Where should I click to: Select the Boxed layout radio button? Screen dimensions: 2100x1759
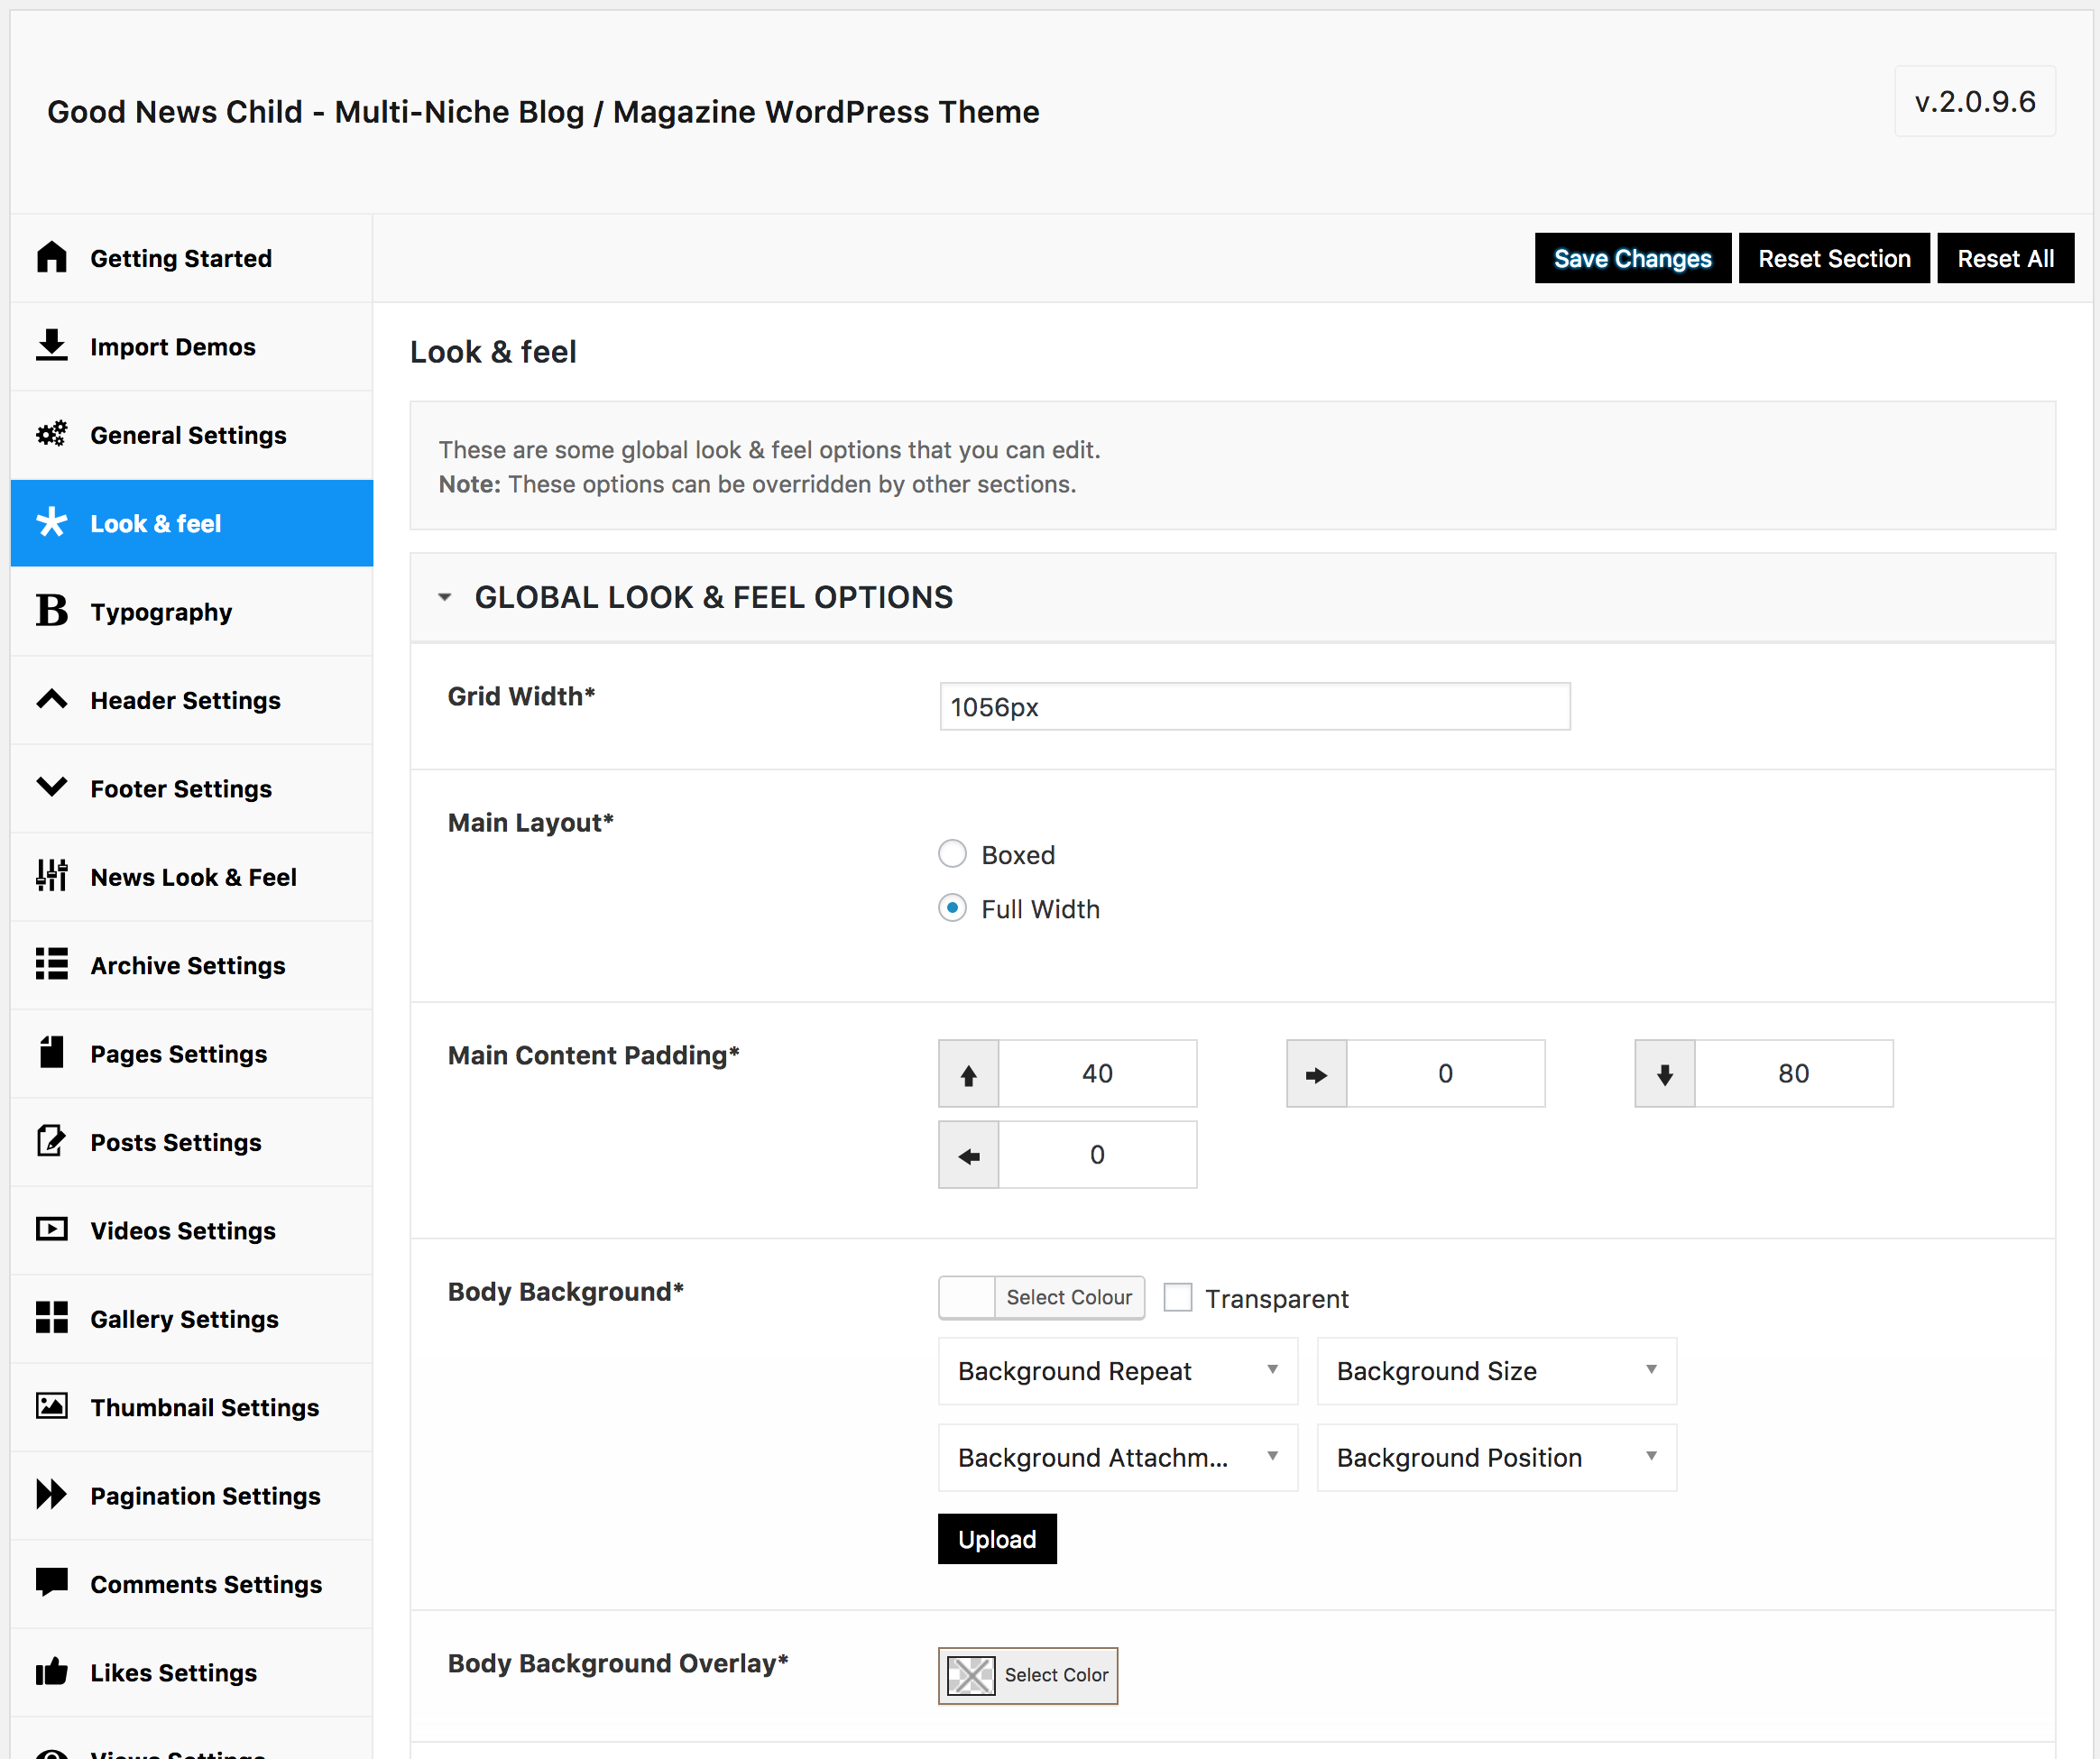point(952,855)
